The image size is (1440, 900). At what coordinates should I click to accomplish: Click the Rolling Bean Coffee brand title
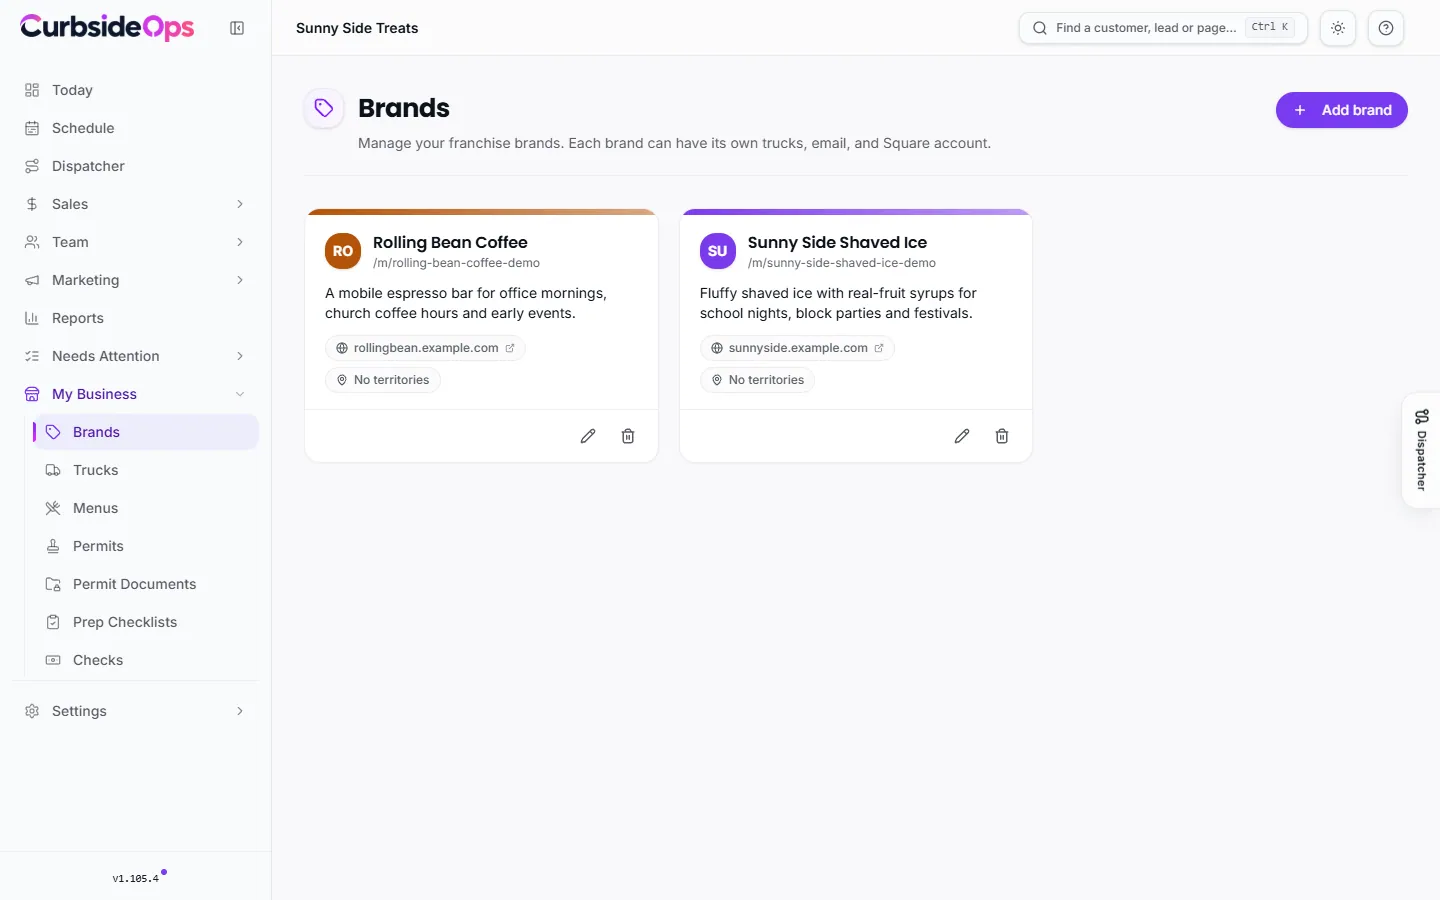coord(450,242)
